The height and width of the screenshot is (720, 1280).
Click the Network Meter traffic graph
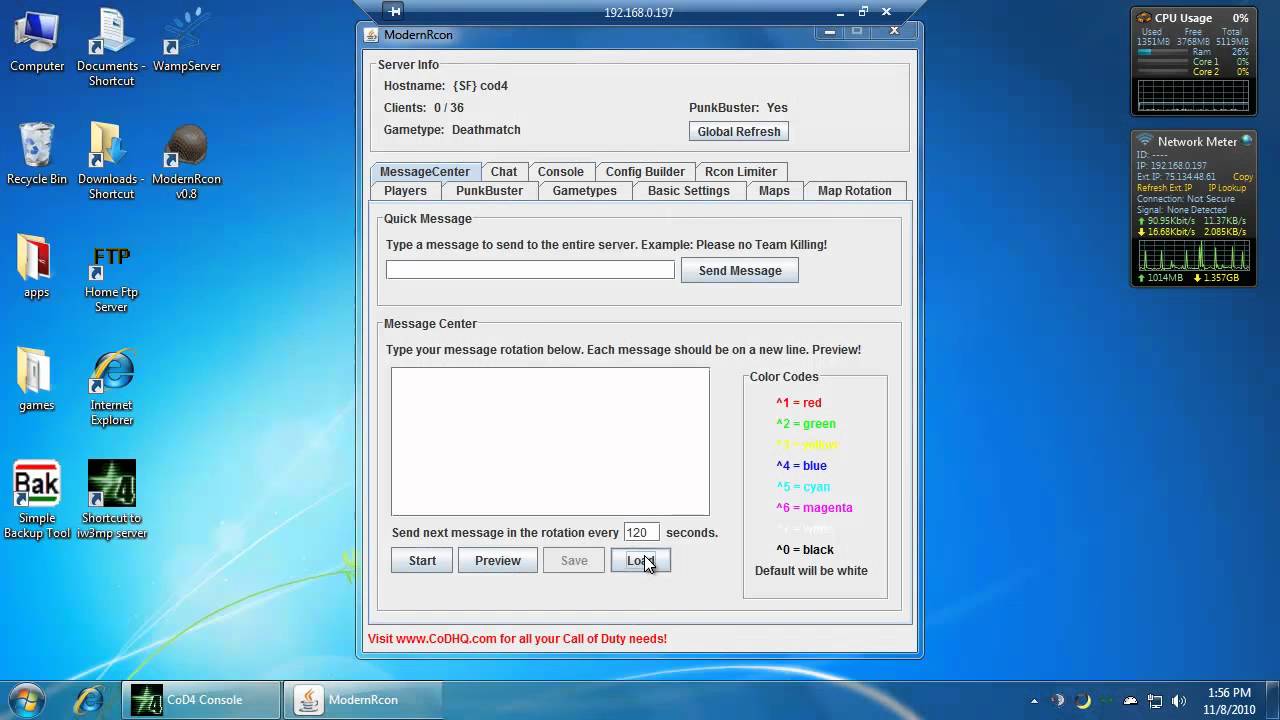[1194, 255]
